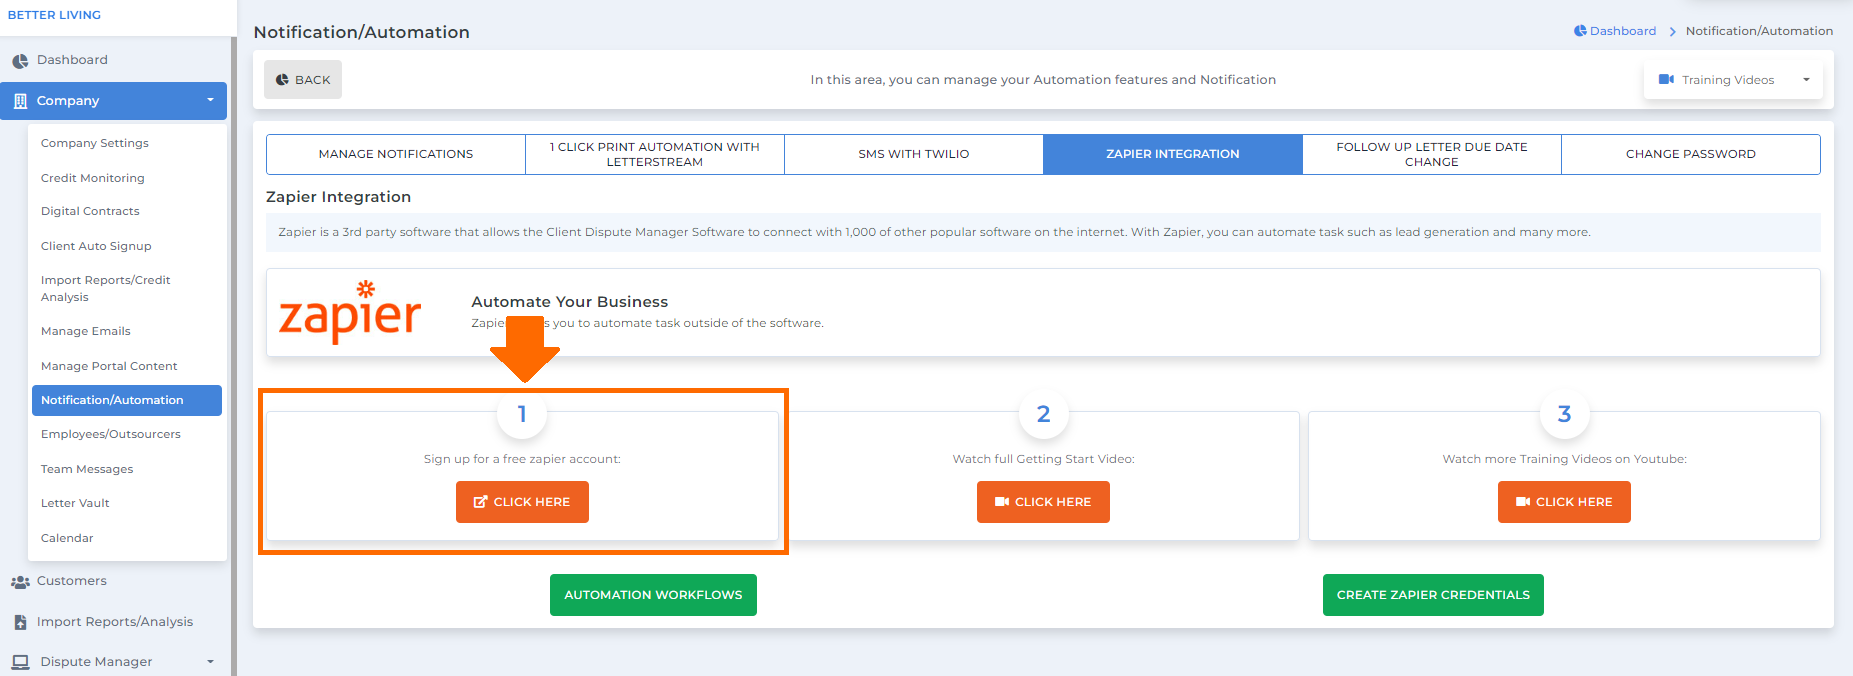The height and width of the screenshot is (676, 1853).
Task: Click the 'Zapier Integration' section heading
Action: [338, 197]
